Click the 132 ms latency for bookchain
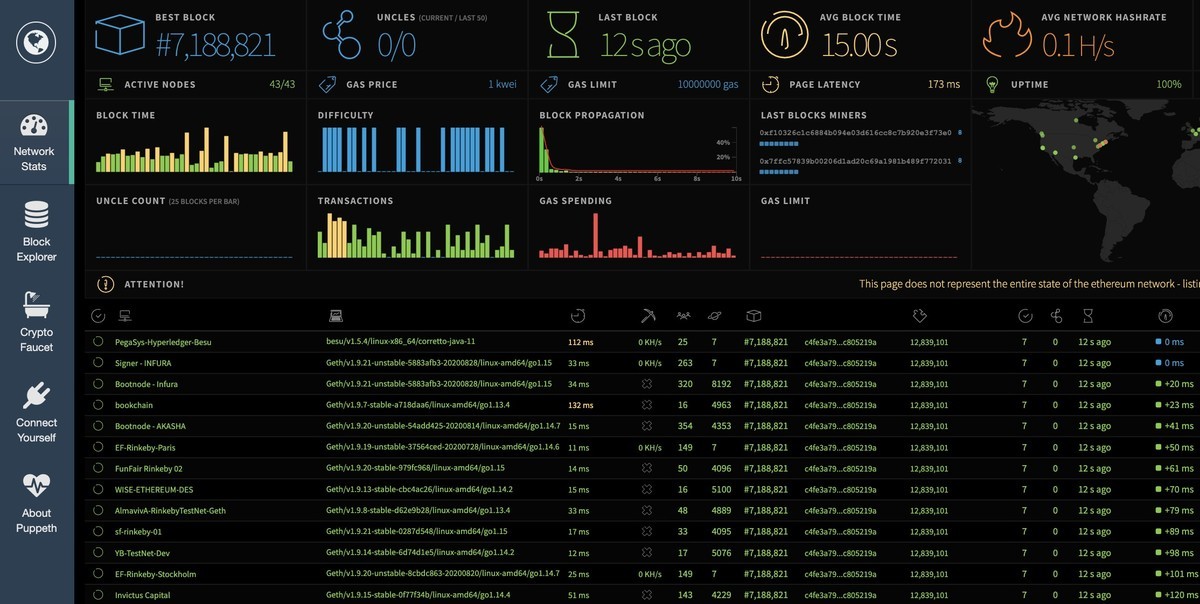Screen dimensions: 1200x604 coord(580,405)
